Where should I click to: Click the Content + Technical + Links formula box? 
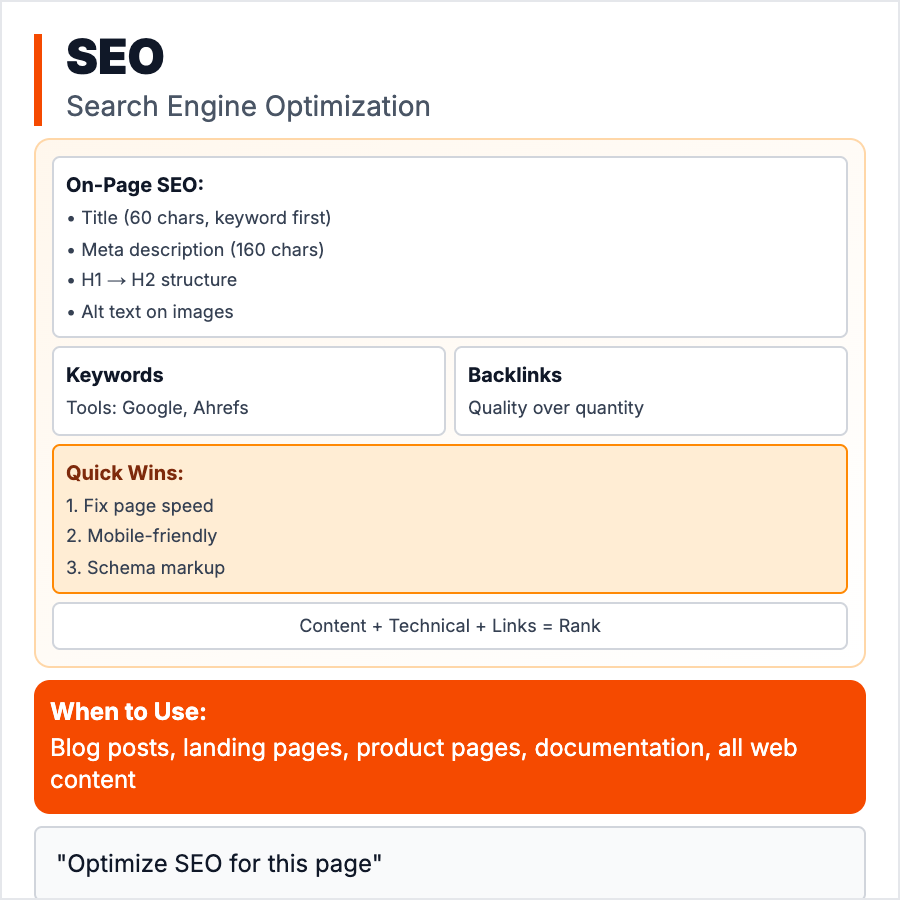450,626
